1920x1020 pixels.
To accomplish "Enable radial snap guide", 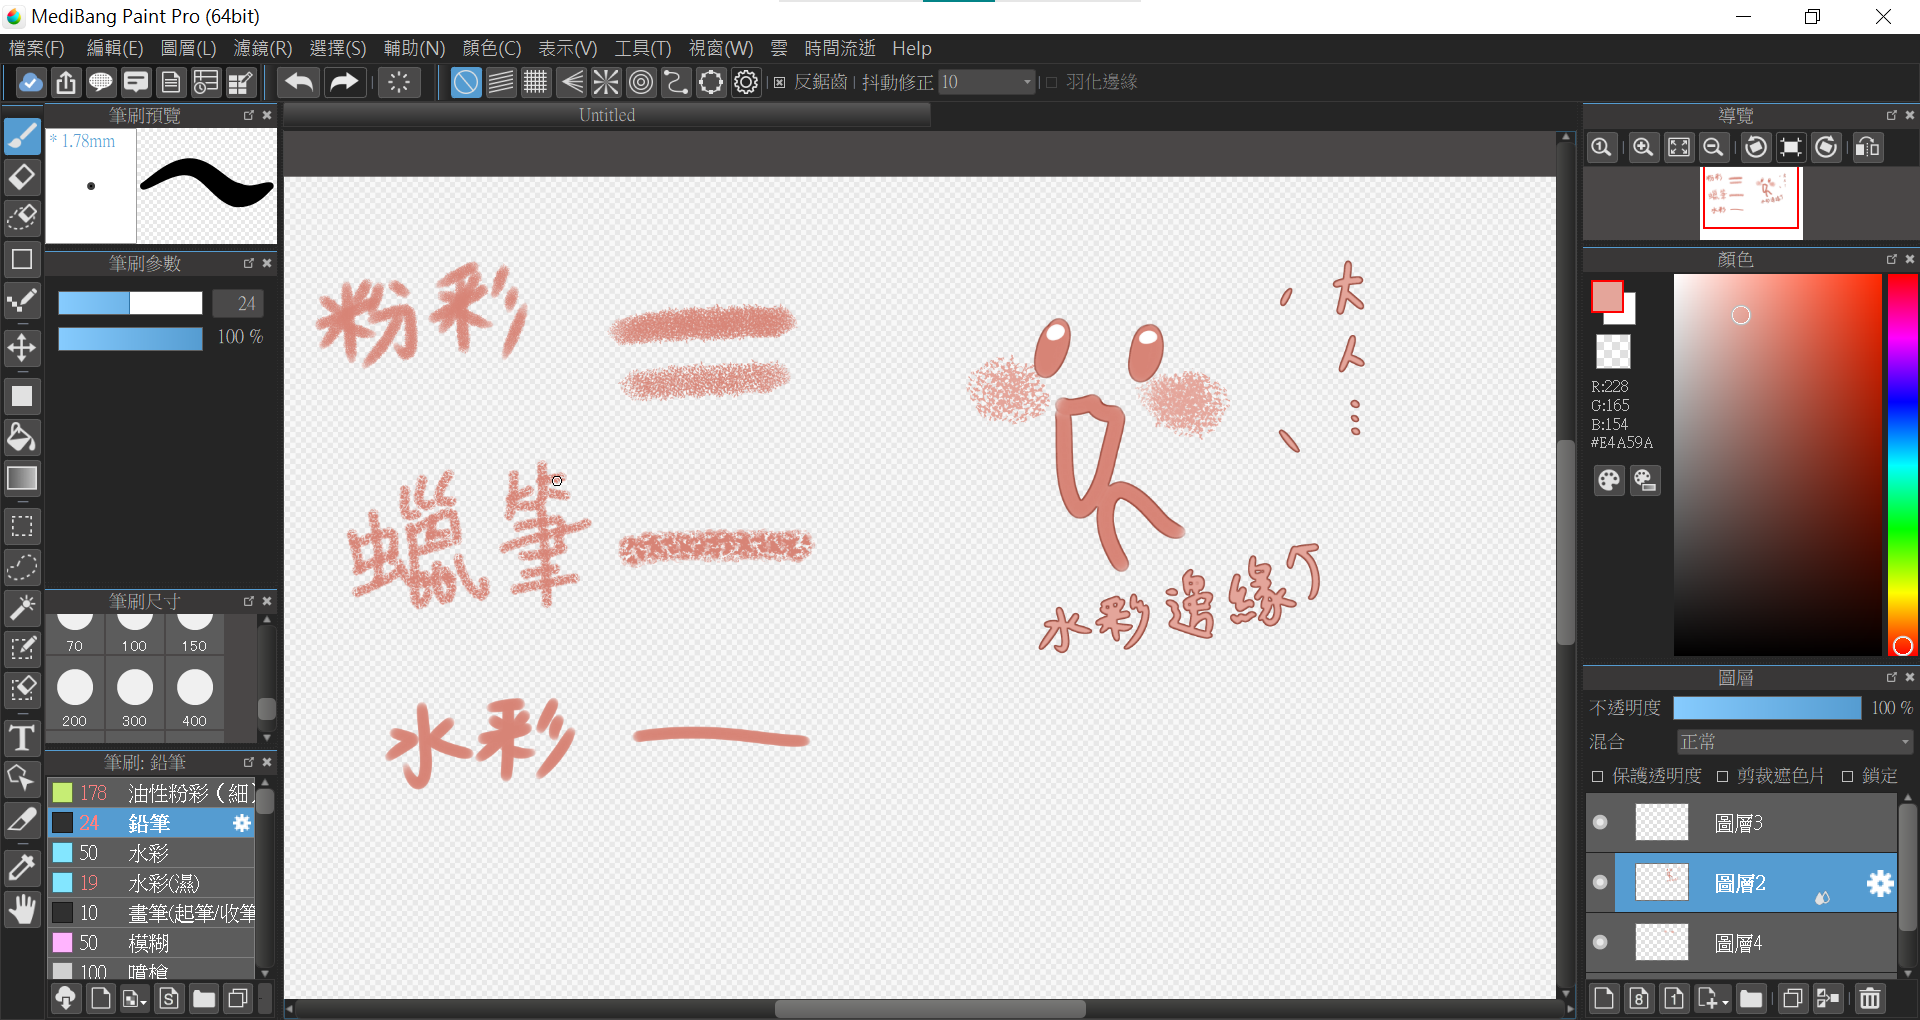I will click(606, 82).
